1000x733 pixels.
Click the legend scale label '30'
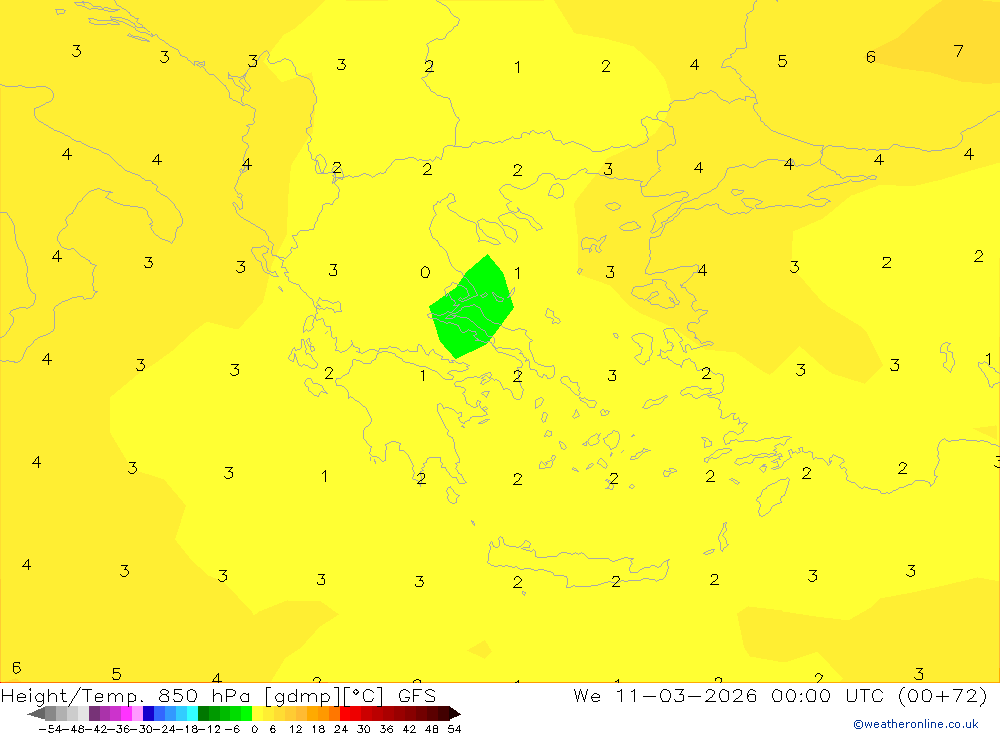pos(364,729)
